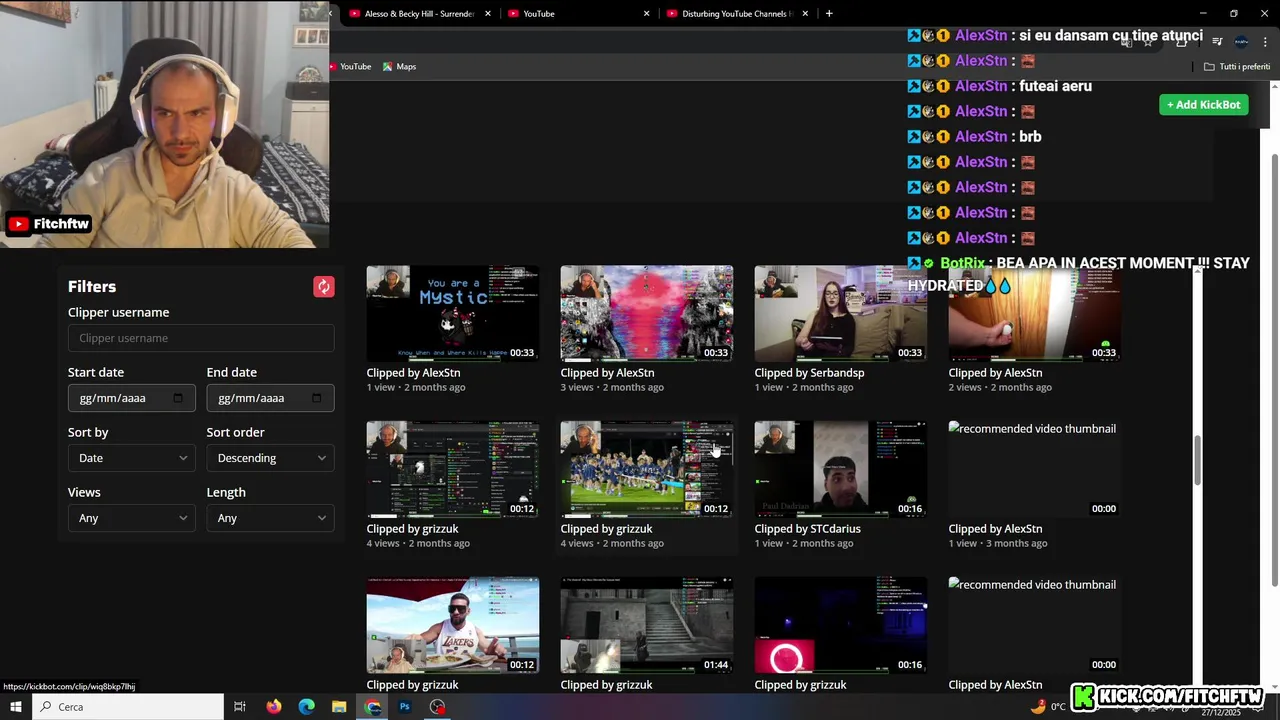Close the Alesso & Becky Hill tab
1280x720 pixels.
tap(488, 14)
